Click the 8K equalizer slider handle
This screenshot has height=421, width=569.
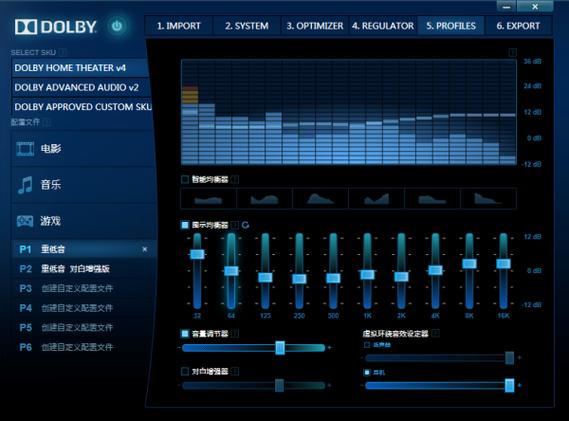469,264
